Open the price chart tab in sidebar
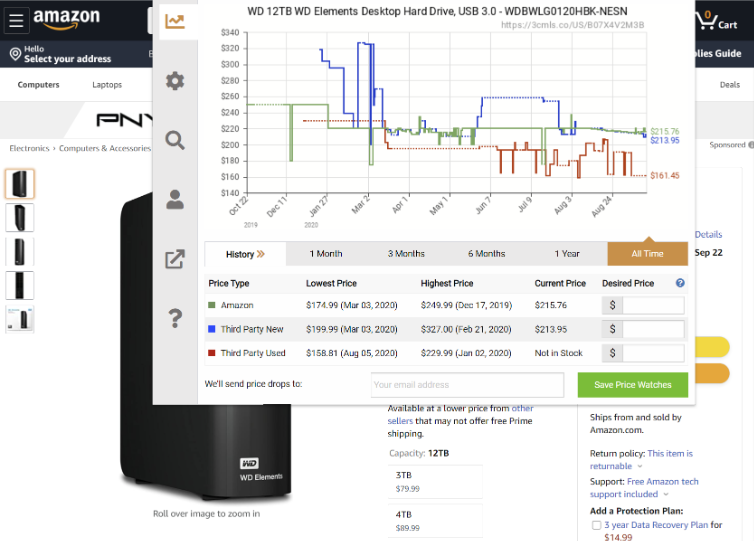754x541 pixels. [x=175, y=21]
